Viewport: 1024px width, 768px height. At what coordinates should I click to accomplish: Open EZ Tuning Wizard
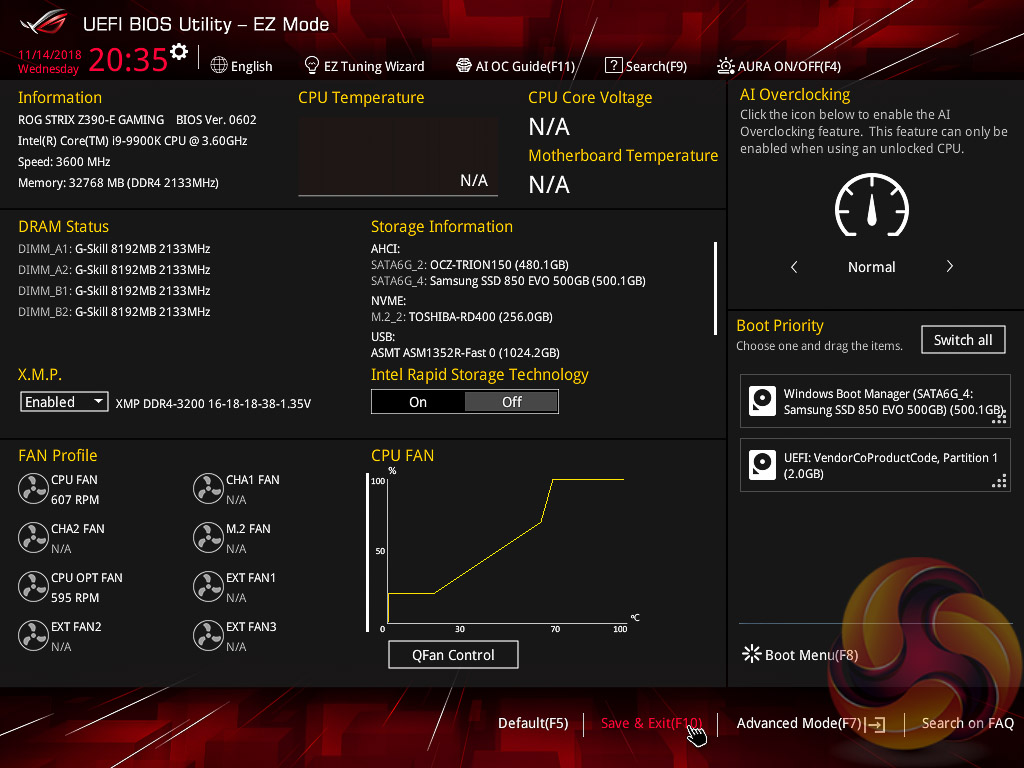coord(364,66)
